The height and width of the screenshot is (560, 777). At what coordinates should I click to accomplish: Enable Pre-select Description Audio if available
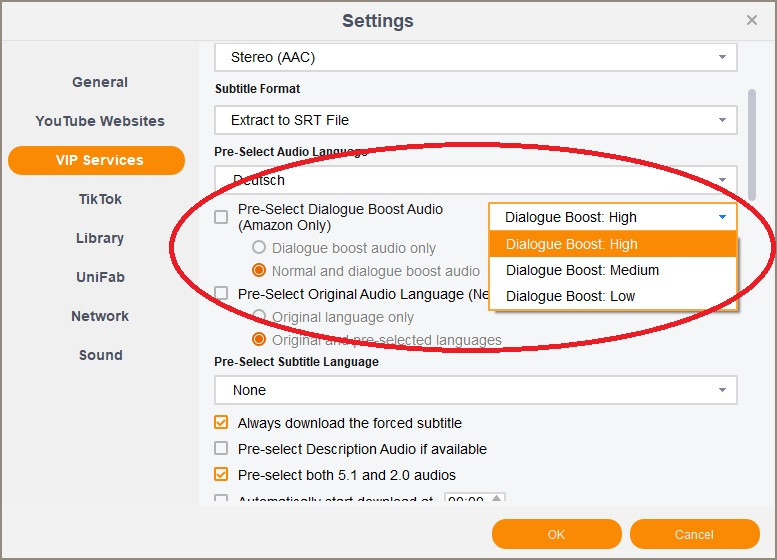[x=221, y=449]
